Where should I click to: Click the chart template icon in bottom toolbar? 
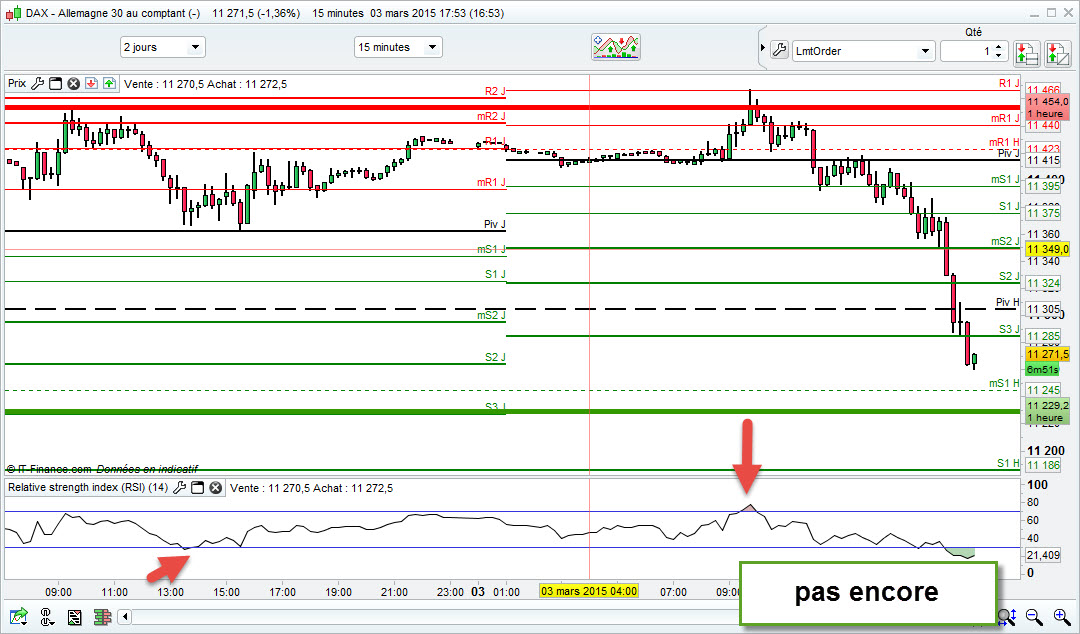coord(74,616)
